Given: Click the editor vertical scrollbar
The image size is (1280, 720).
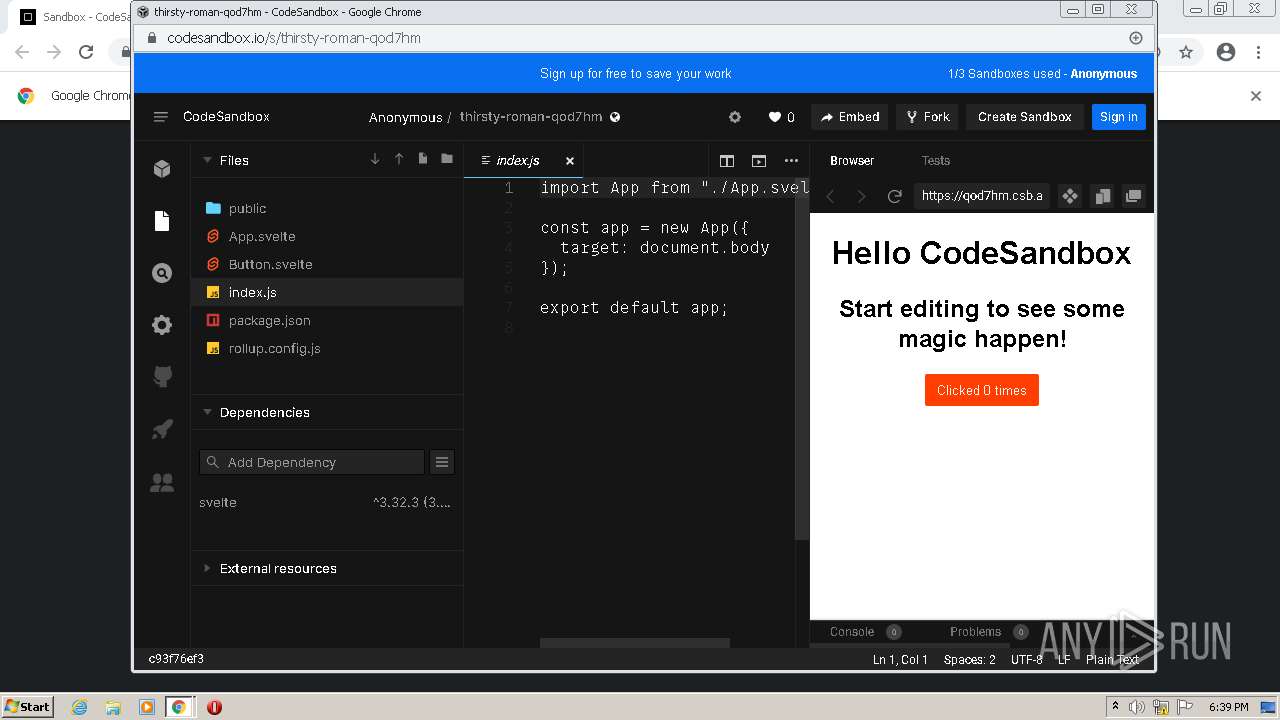Looking at the screenshot, I should 802,360.
